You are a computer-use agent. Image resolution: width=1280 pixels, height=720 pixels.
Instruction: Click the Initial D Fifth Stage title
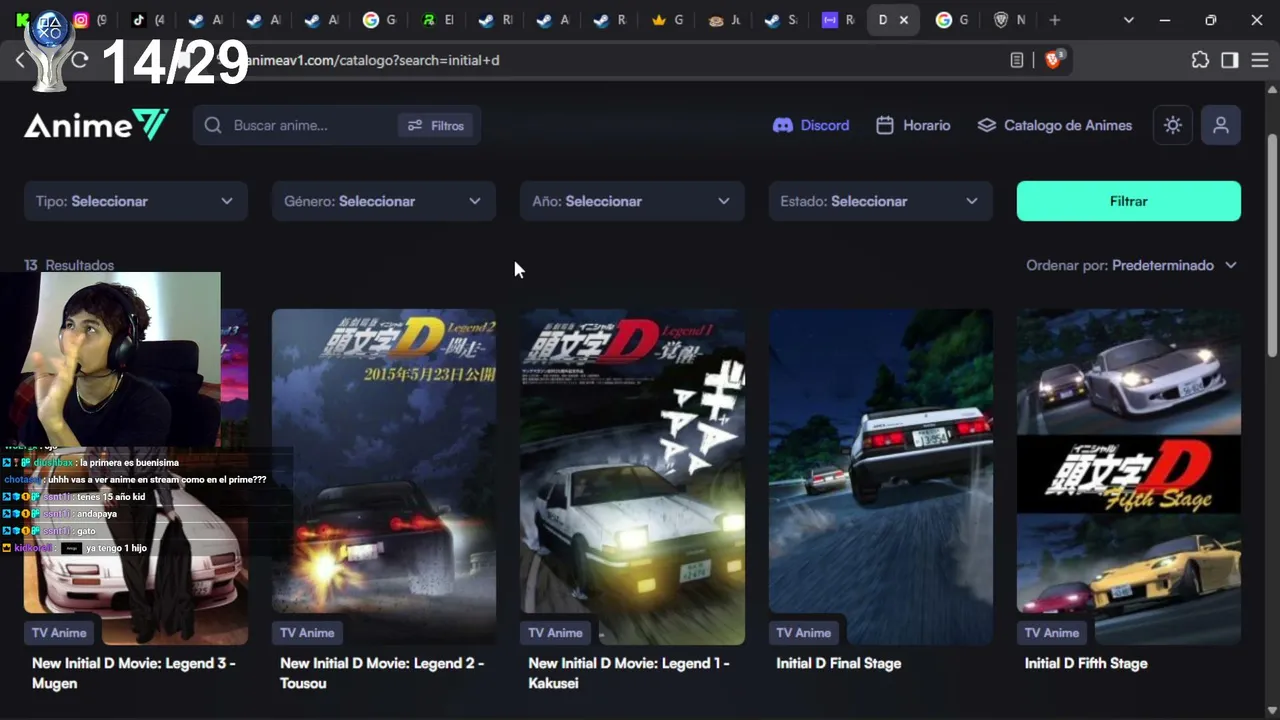1086,663
